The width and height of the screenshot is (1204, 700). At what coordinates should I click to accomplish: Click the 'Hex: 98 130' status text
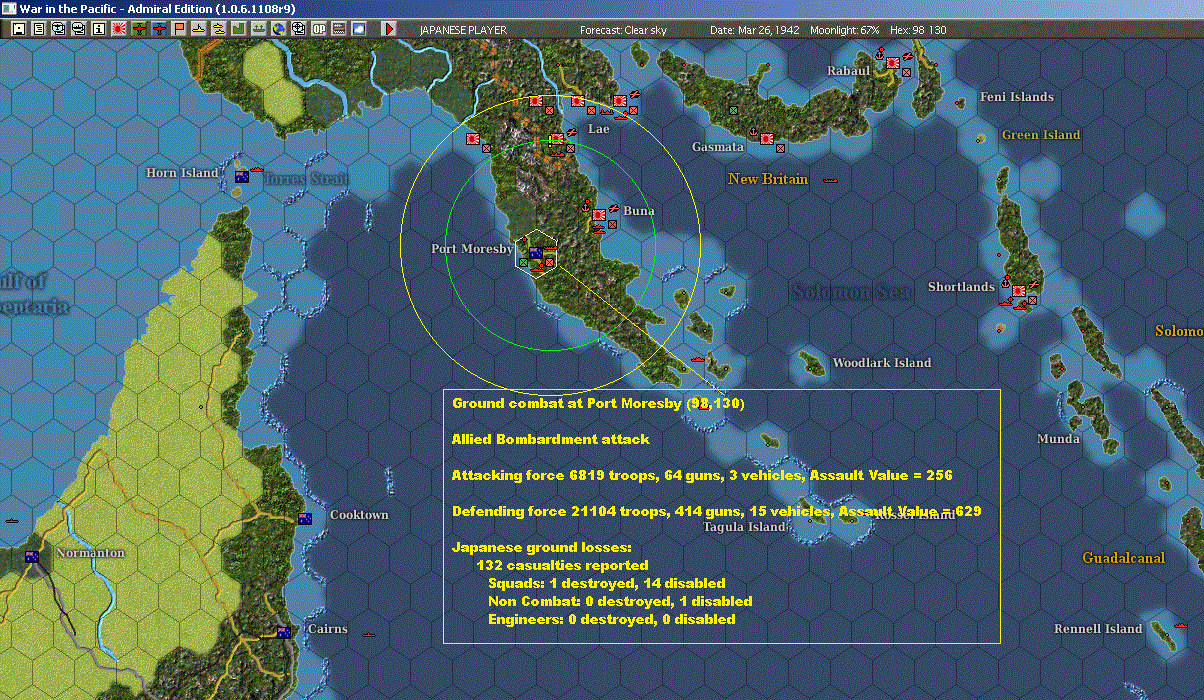pos(918,30)
